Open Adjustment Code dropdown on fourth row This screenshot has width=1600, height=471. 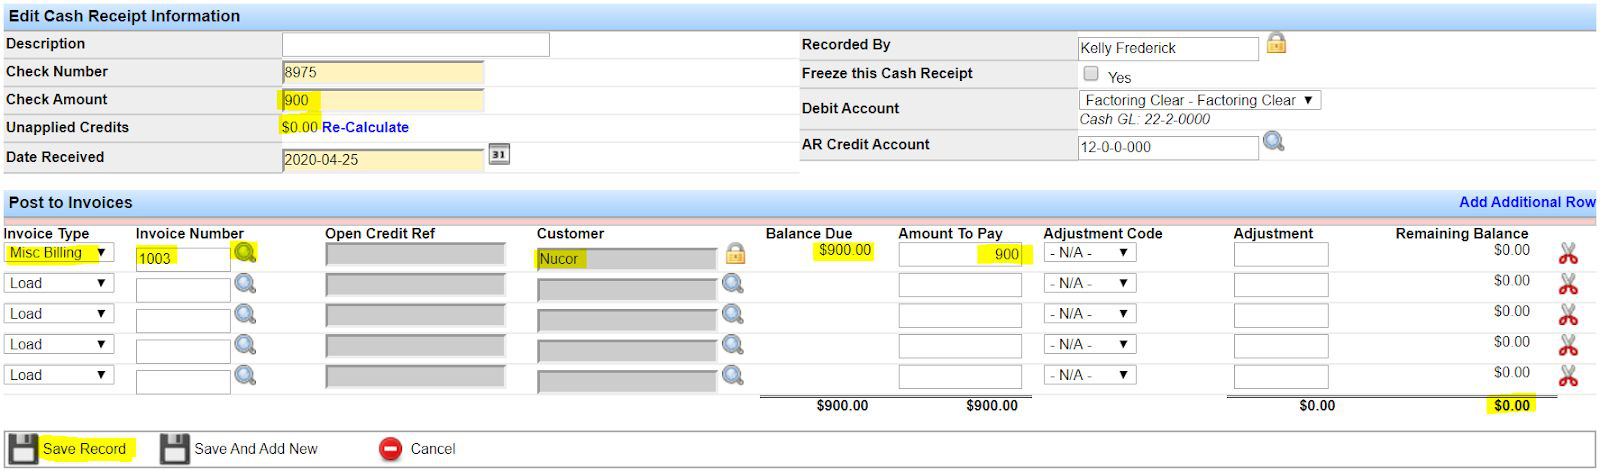pos(1089,344)
